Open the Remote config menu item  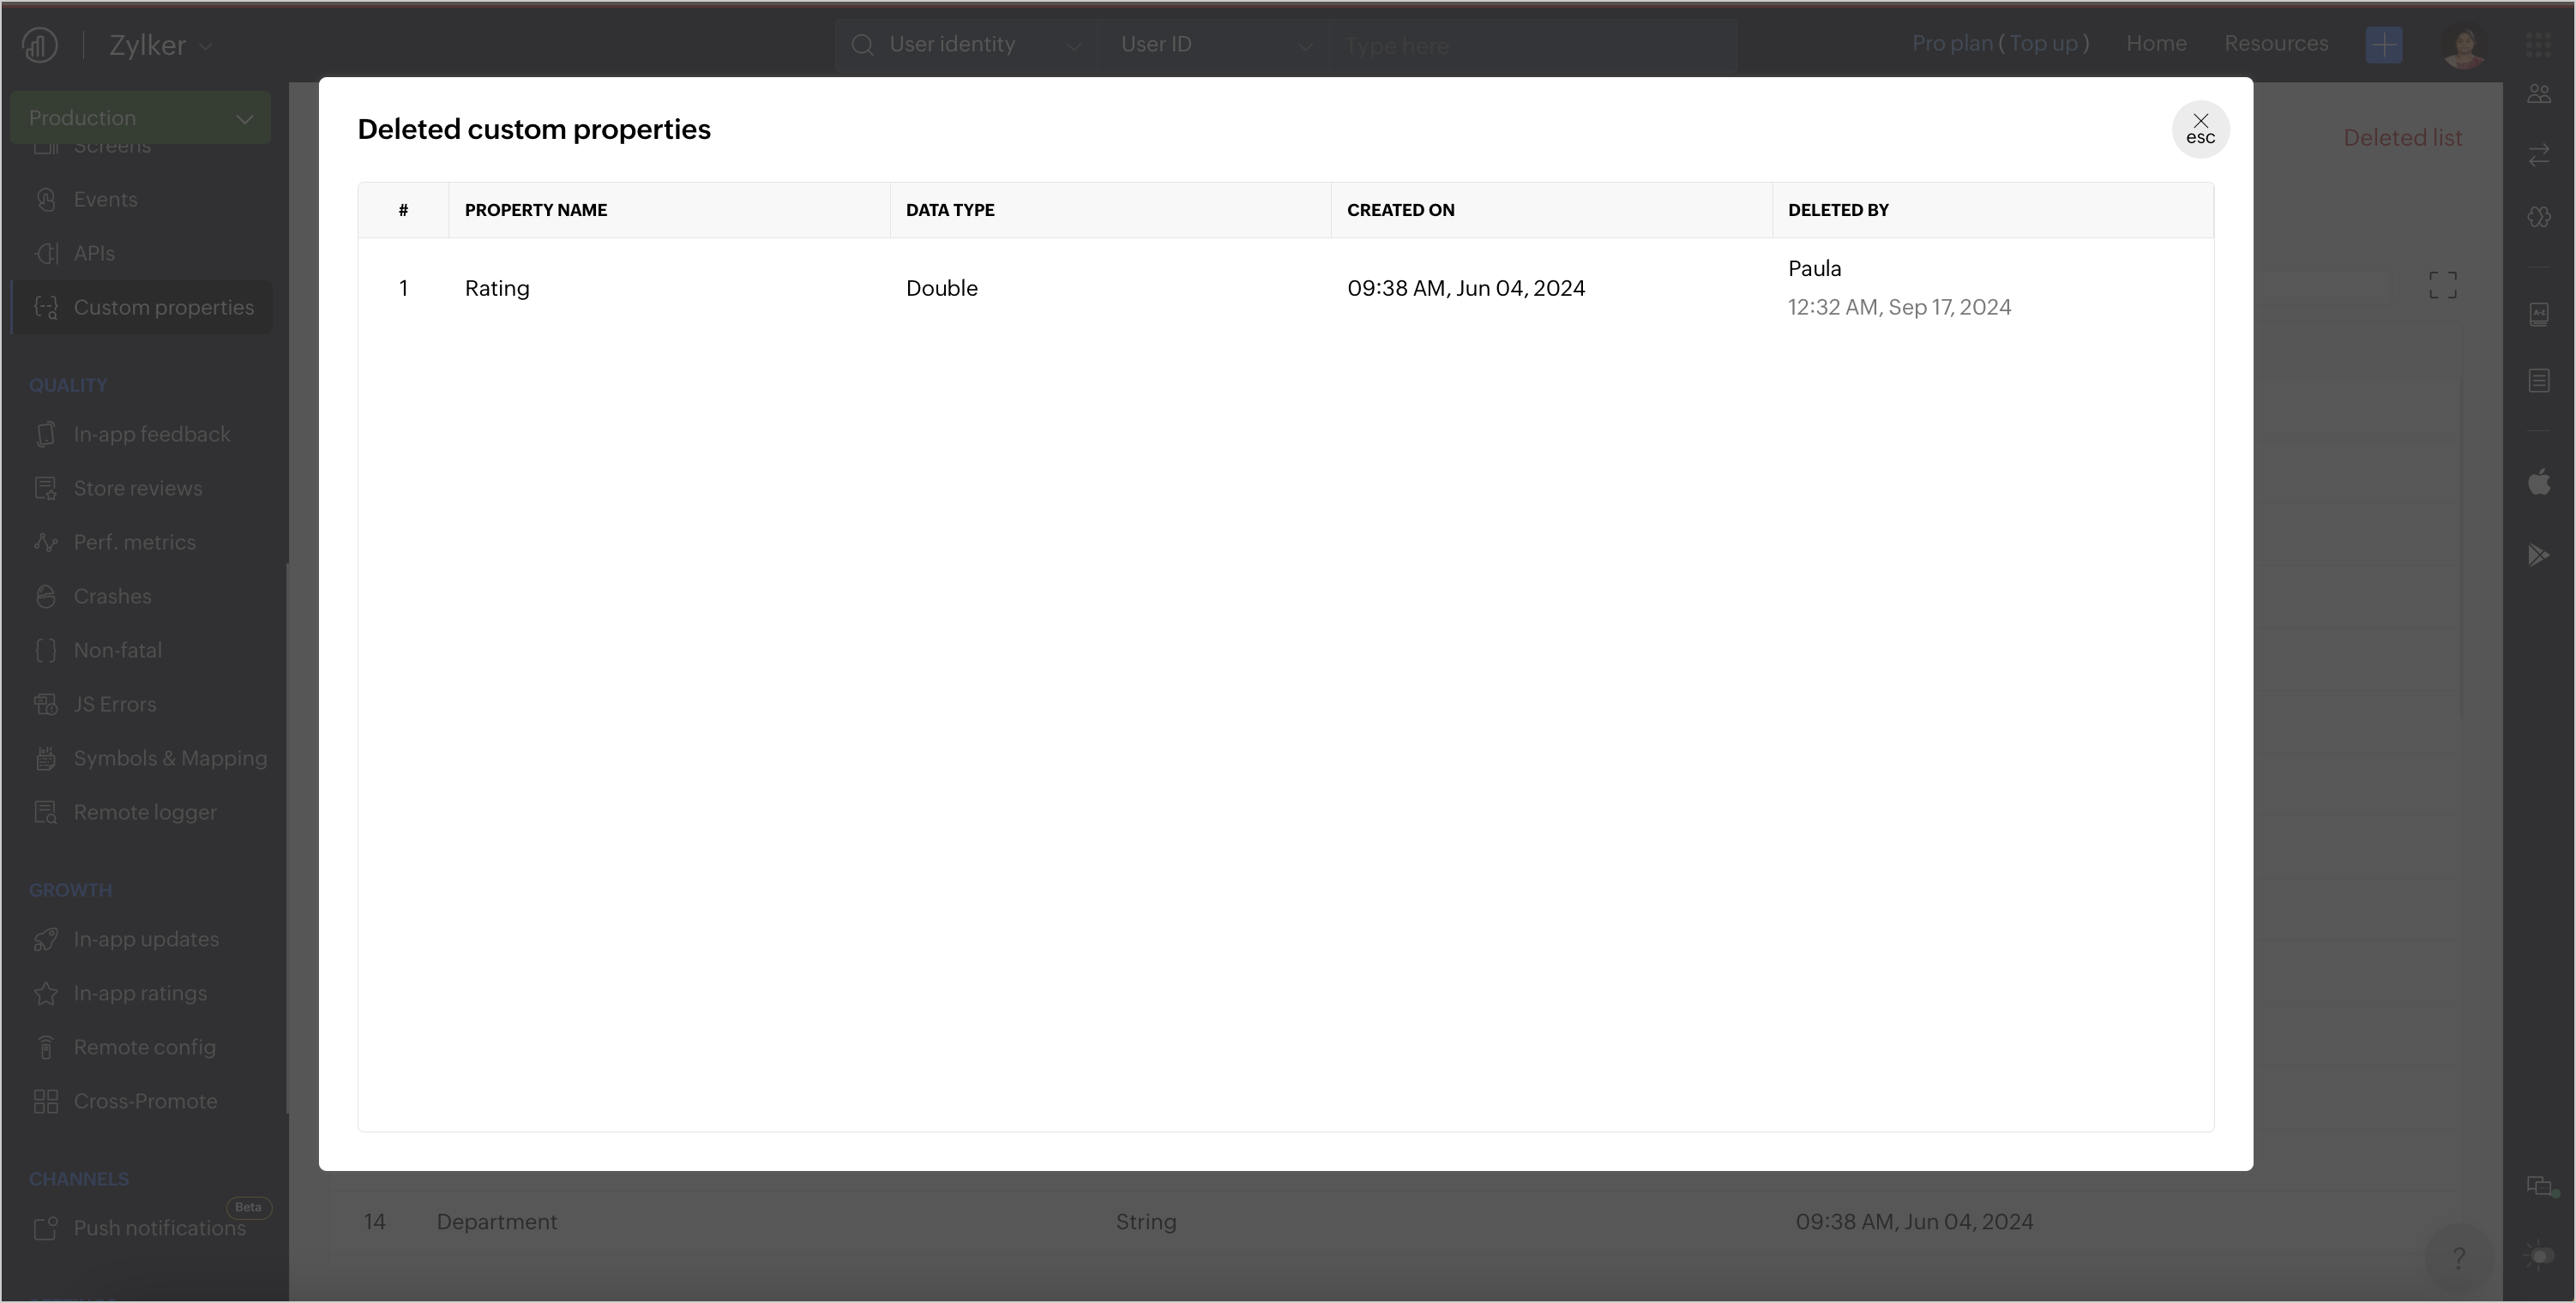144,1047
